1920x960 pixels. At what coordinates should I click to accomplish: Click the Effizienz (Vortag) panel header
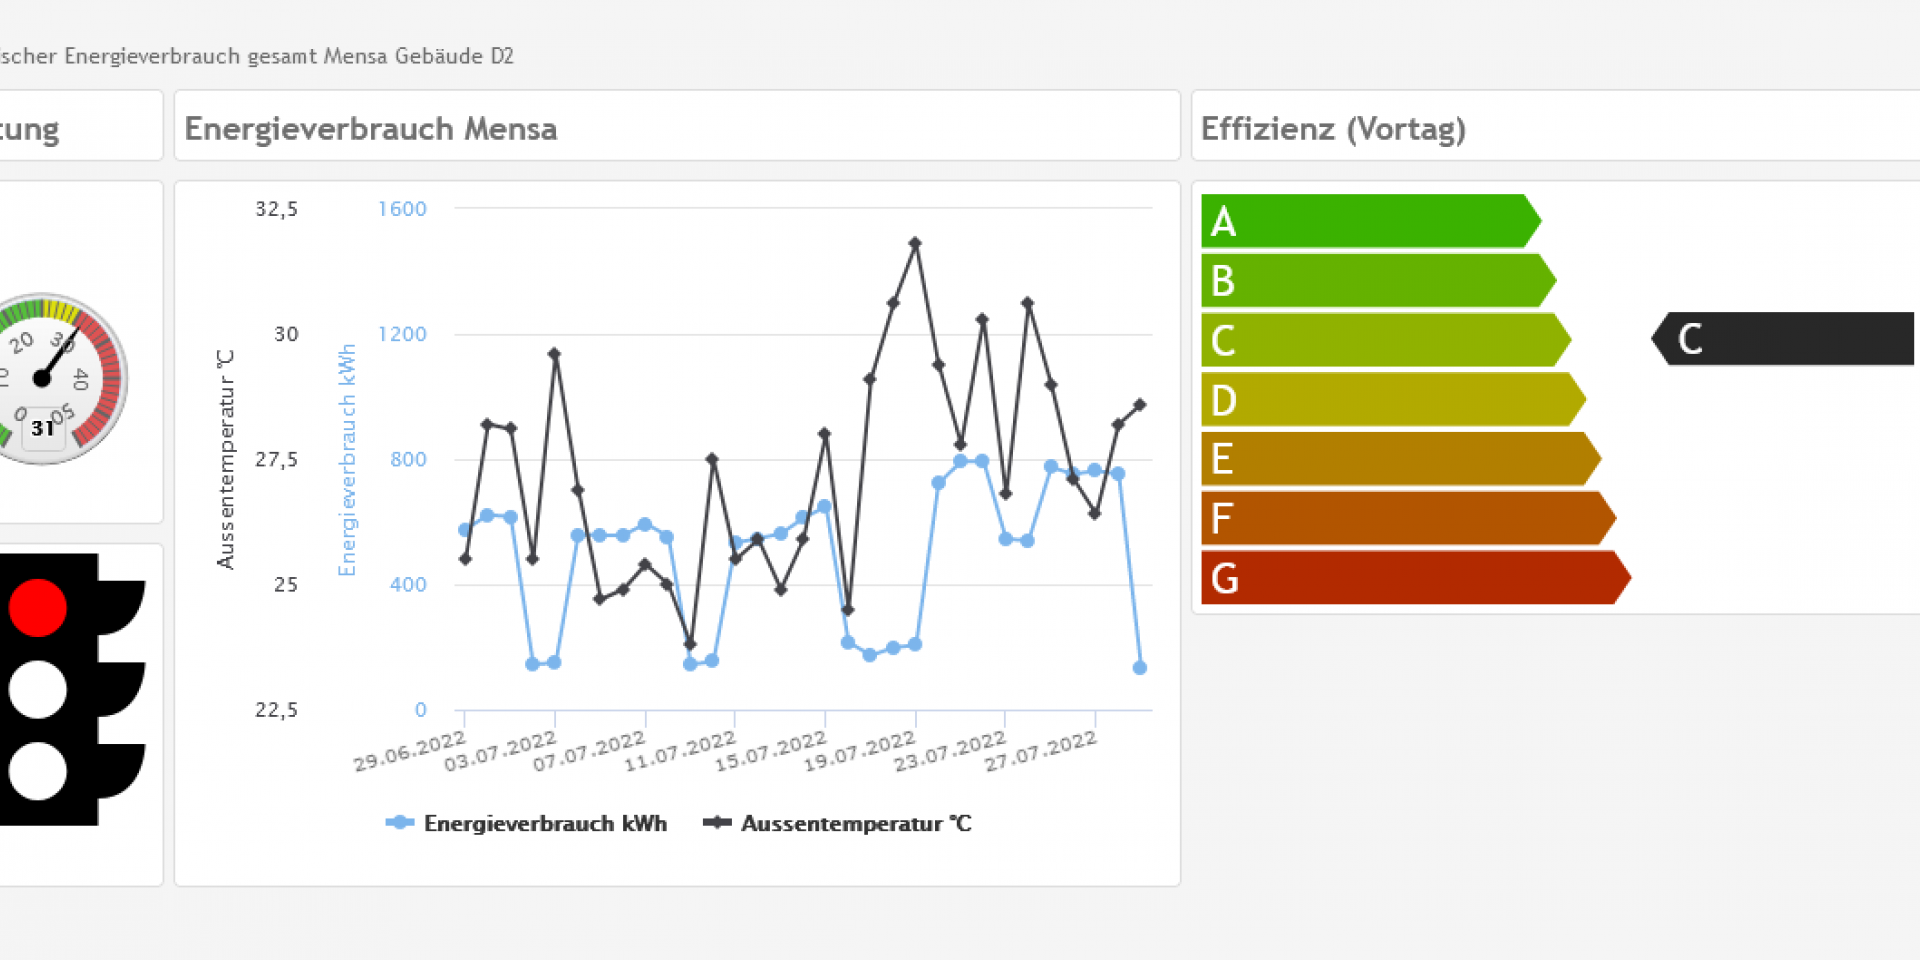[1554, 127]
